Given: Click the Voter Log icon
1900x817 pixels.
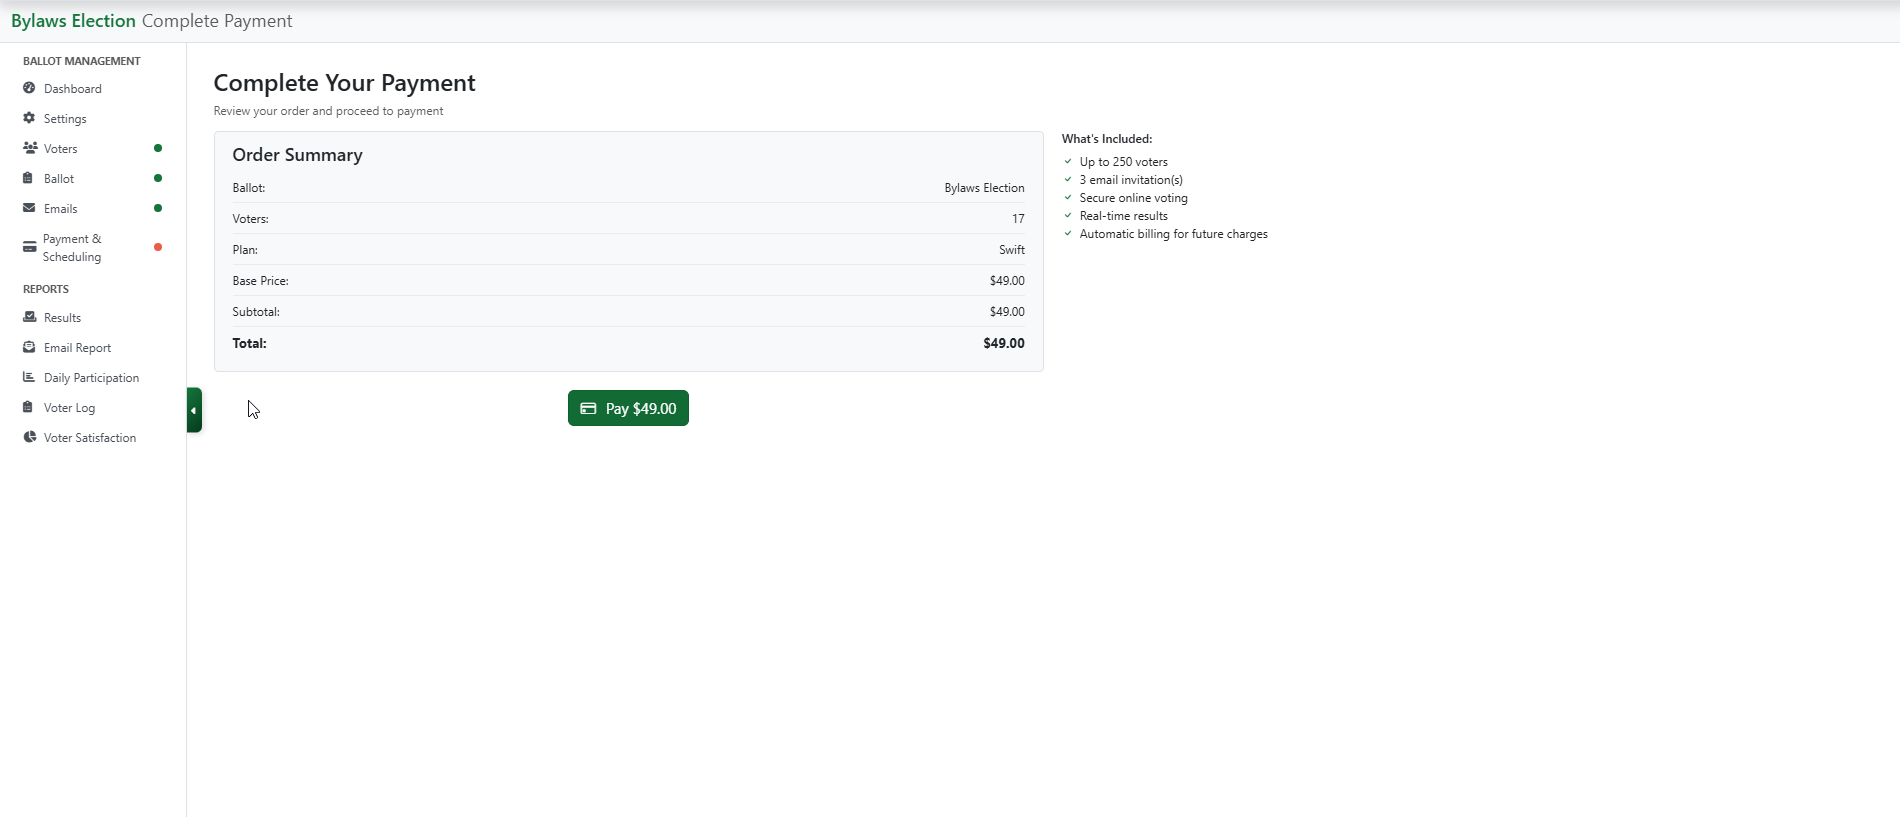Looking at the screenshot, I should coord(28,407).
